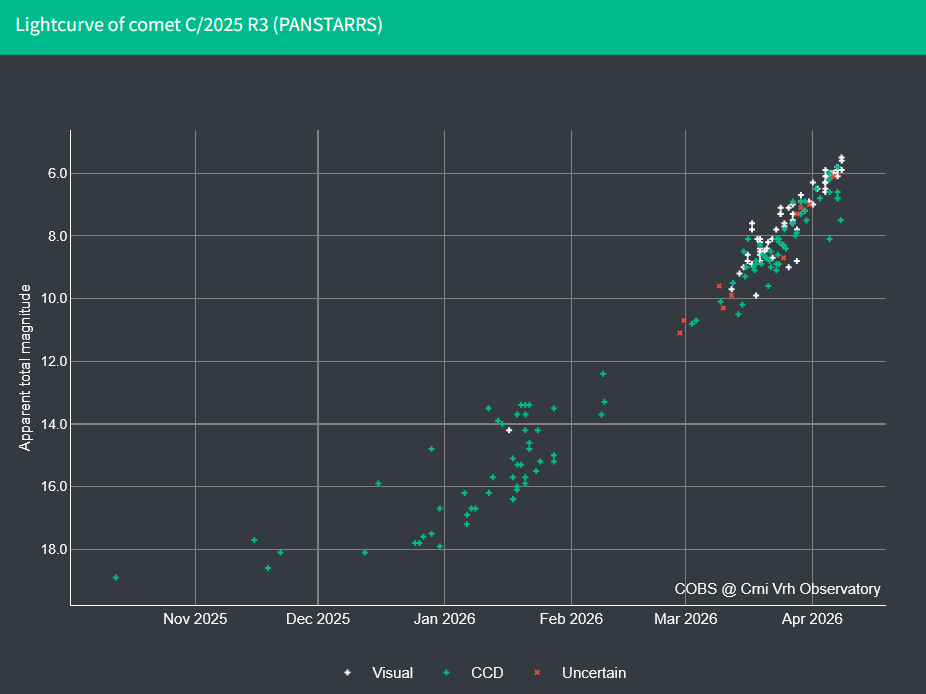Click the Nov 2025 x-axis label
This screenshot has height=694, width=926.
(x=194, y=620)
